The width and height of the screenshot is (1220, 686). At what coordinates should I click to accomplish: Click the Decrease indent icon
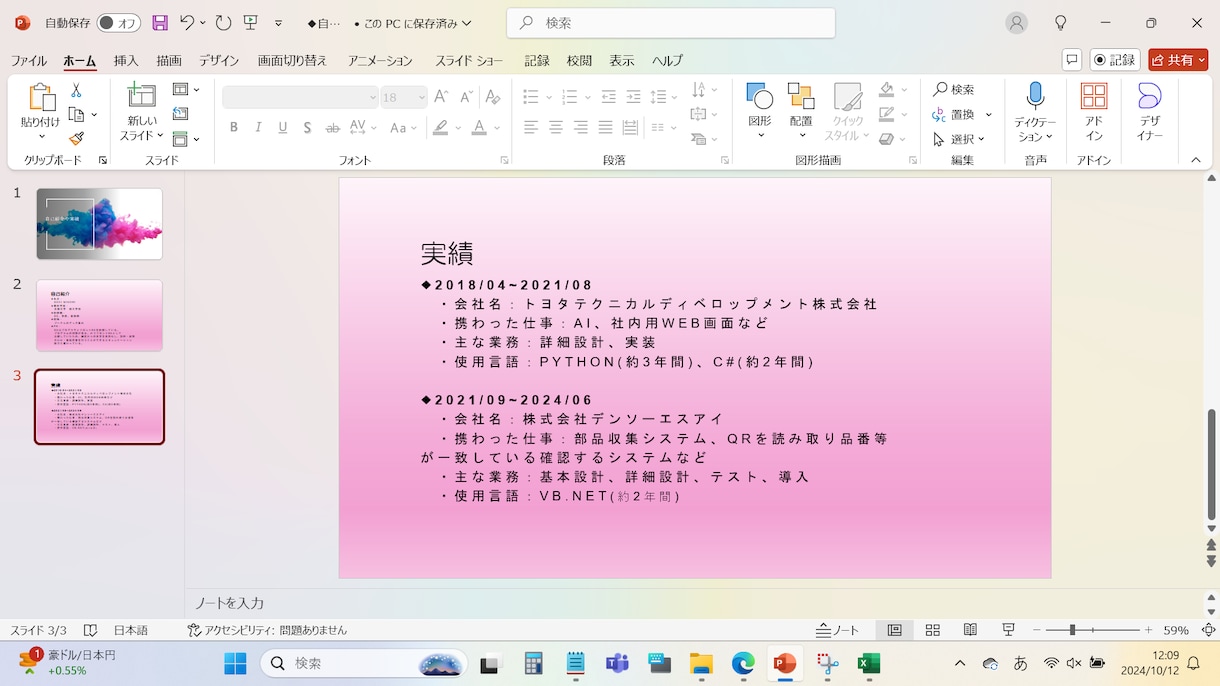pos(608,97)
